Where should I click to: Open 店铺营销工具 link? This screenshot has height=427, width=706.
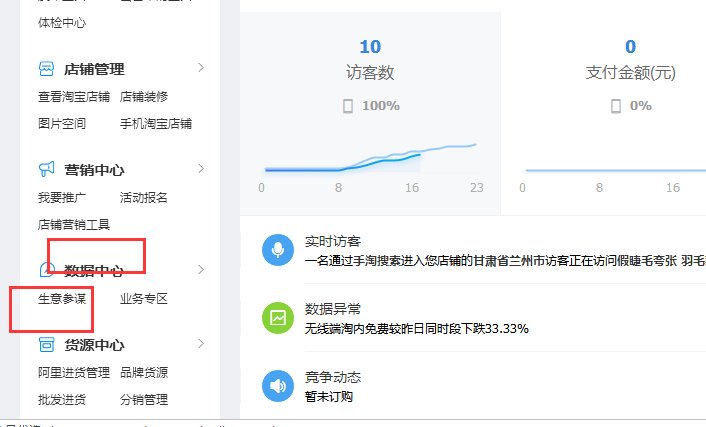pyautogui.click(x=74, y=224)
